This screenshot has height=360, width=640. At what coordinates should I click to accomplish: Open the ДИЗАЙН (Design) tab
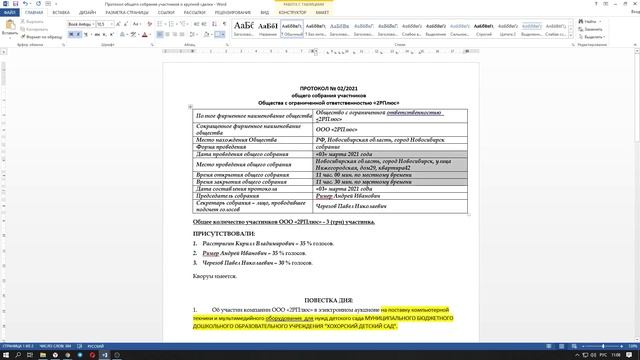pyautogui.click(x=87, y=13)
